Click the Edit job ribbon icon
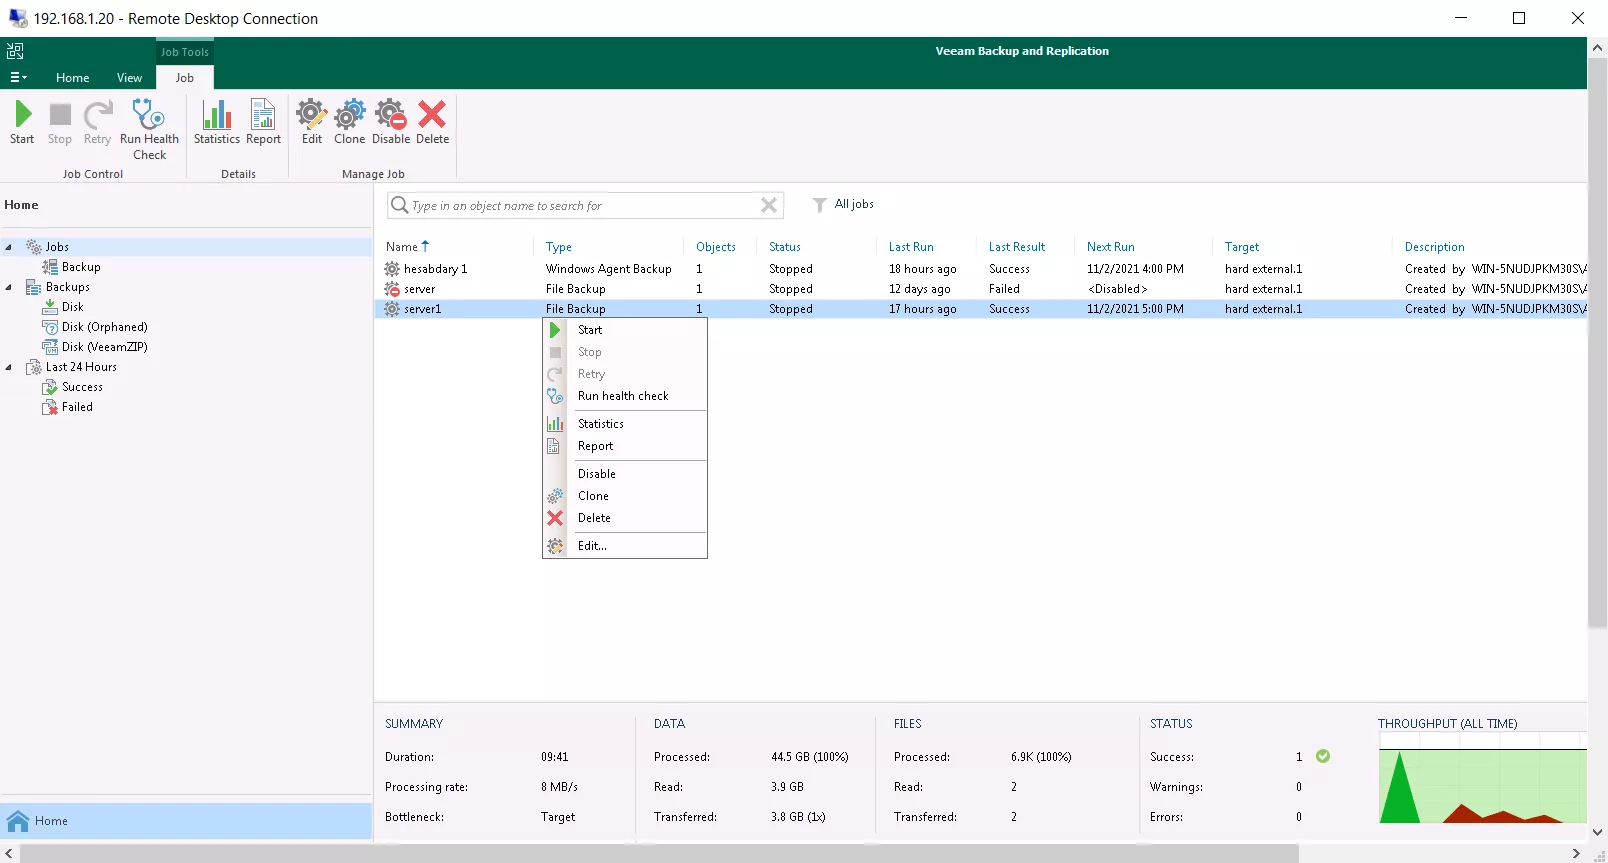Image resolution: width=1608 pixels, height=863 pixels. (312, 122)
